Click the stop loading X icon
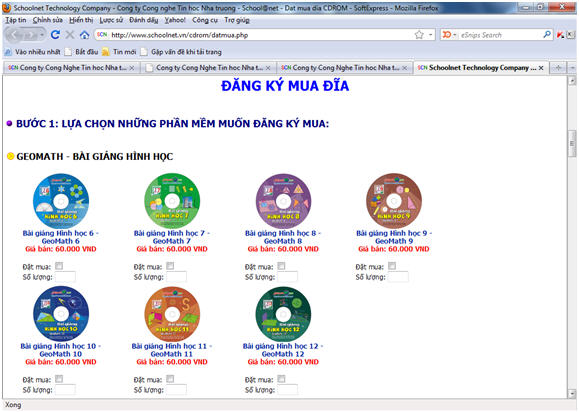The height and width of the screenshot is (412, 579). pyautogui.click(x=70, y=35)
